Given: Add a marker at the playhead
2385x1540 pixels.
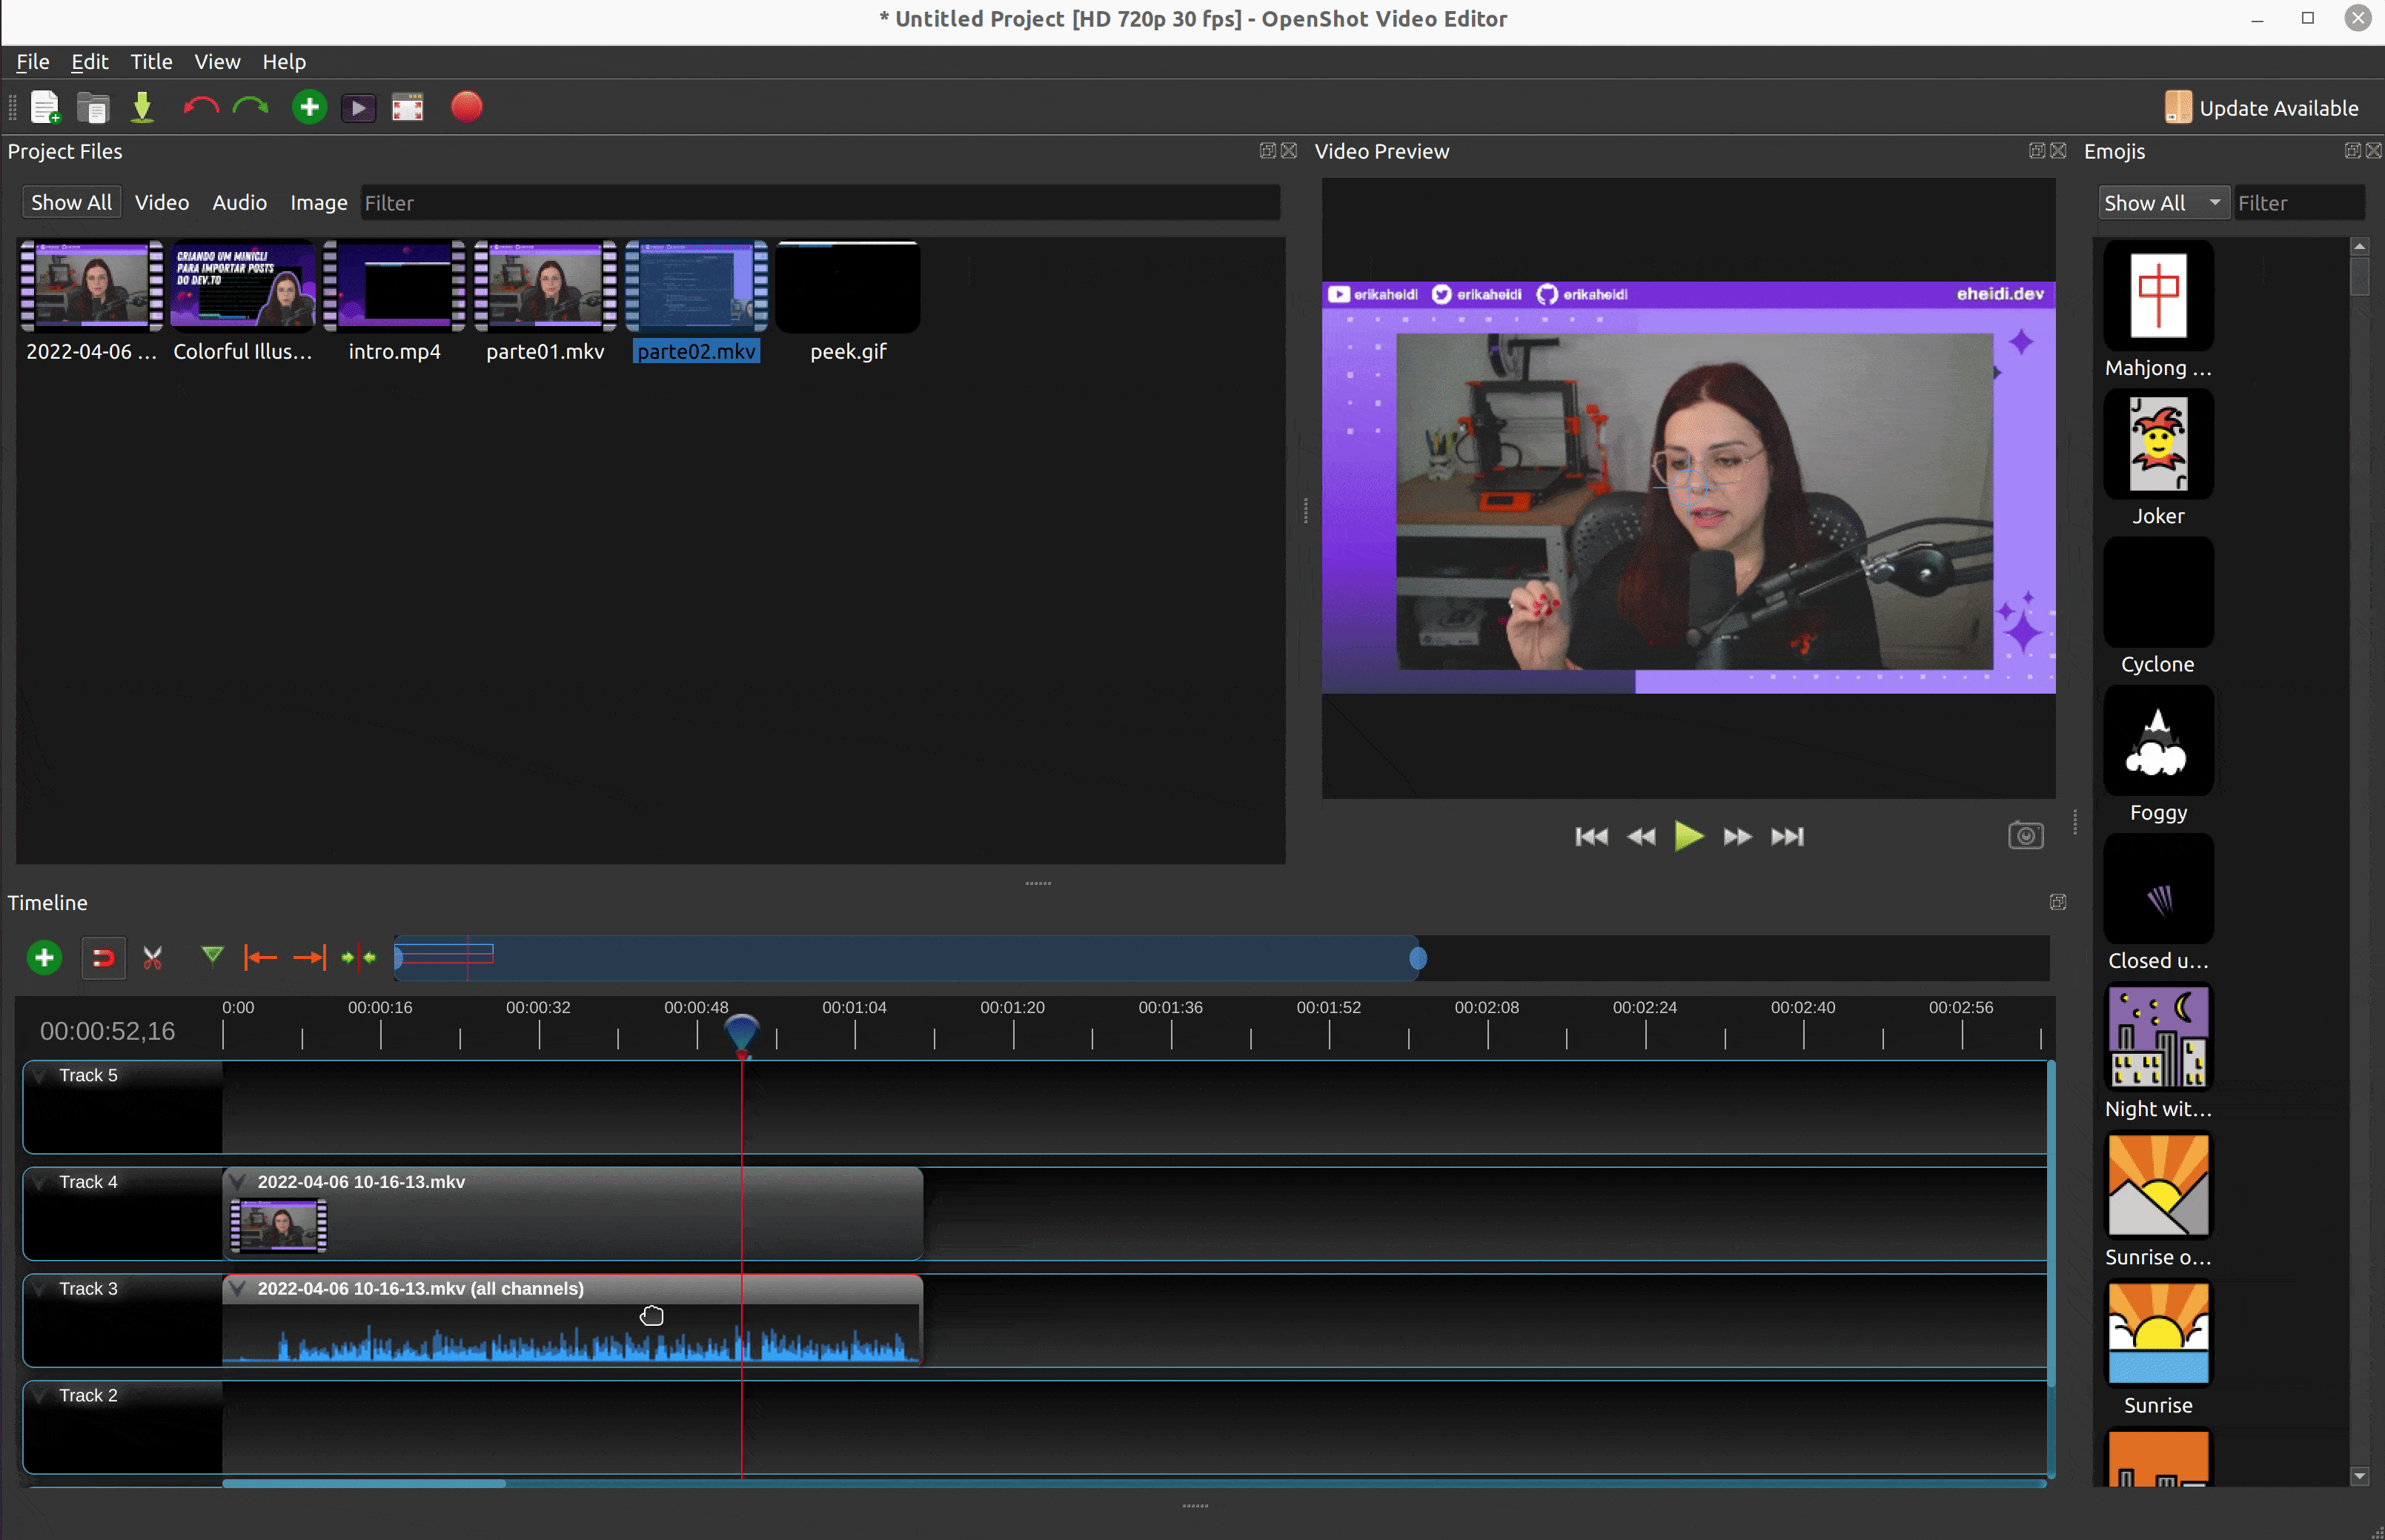Looking at the screenshot, I should (212, 957).
